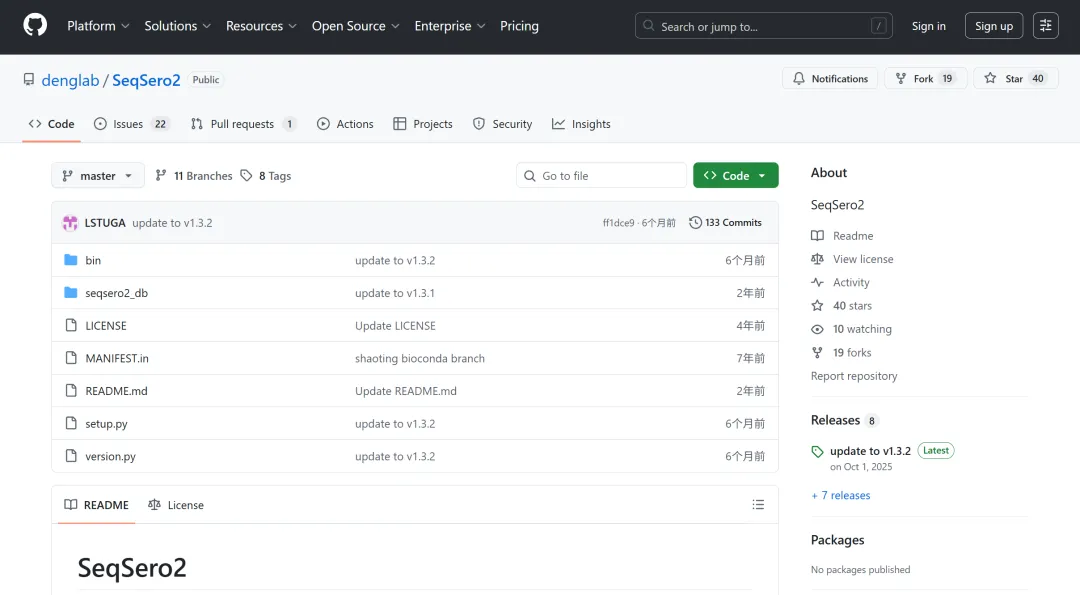Click the View license link
Screen dimensions: 1080x595
point(852,259)
